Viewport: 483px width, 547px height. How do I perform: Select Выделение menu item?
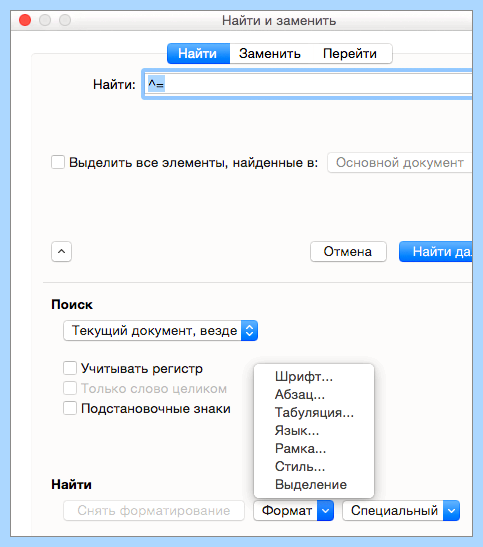(x=314, y=485)
